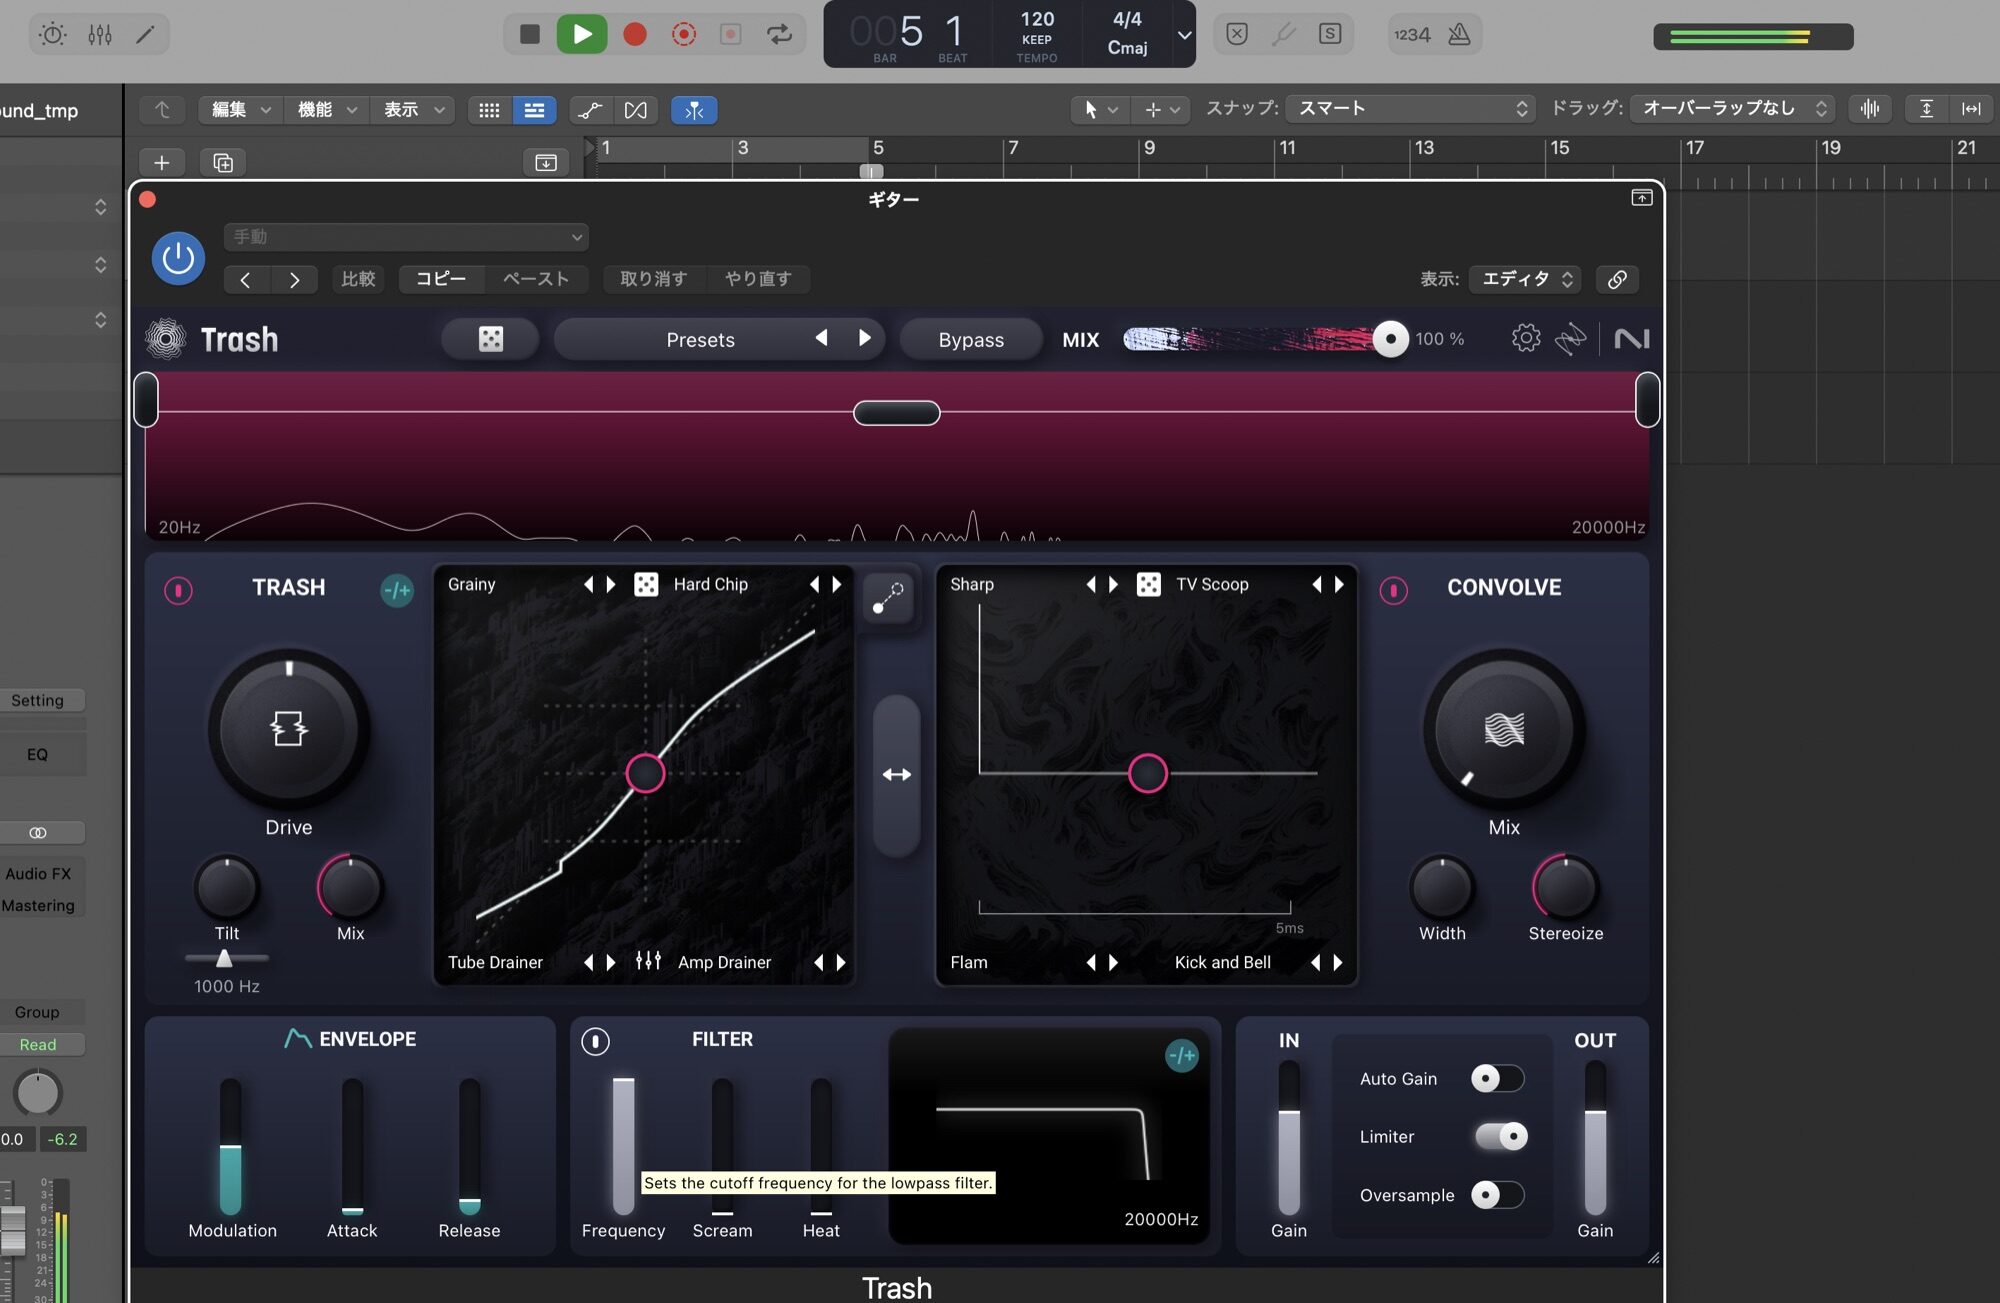Click the MIX slider handle
This screenshot has width=2000, height=1303.
click(1390, 339)
